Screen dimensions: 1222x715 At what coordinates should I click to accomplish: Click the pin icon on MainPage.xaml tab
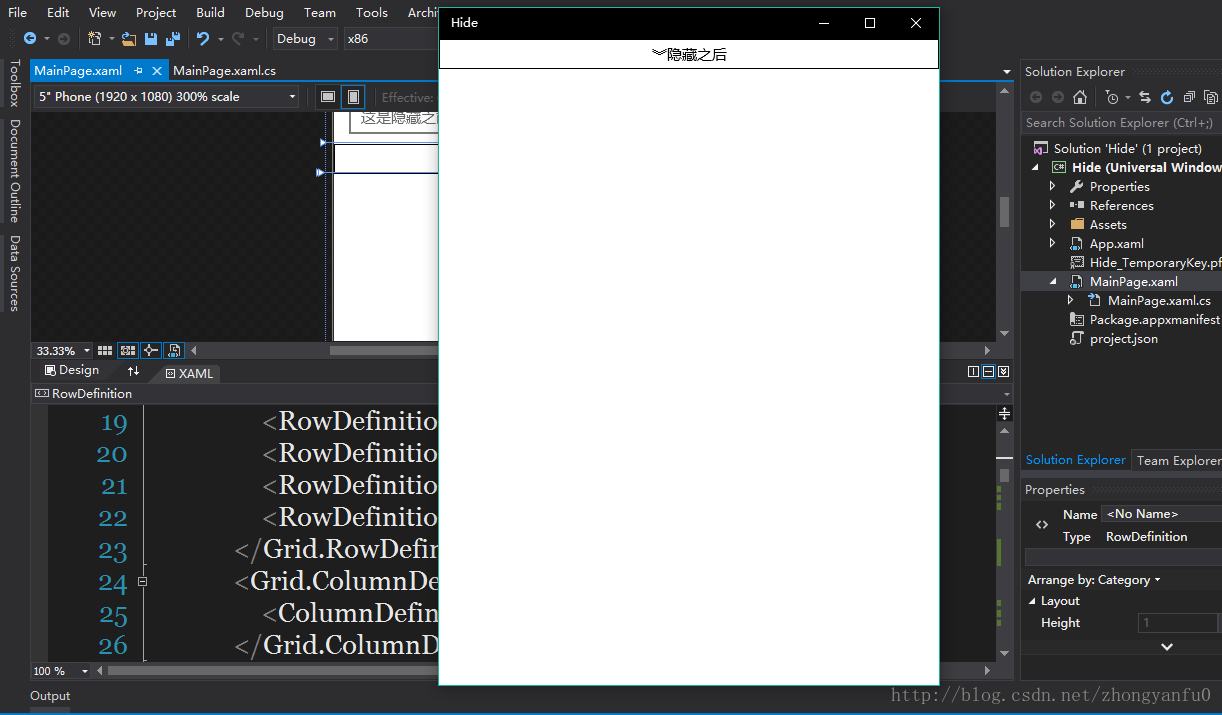pos(139,71)
